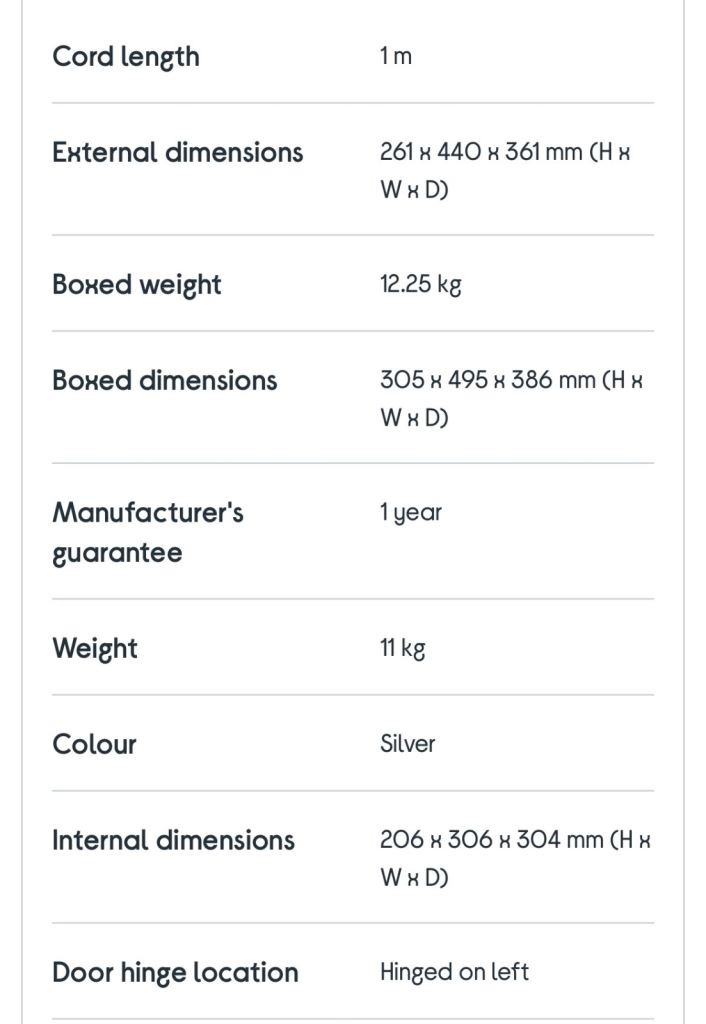
Task: Click the W x D text under Internal dimensions
Action: (414, 877)
